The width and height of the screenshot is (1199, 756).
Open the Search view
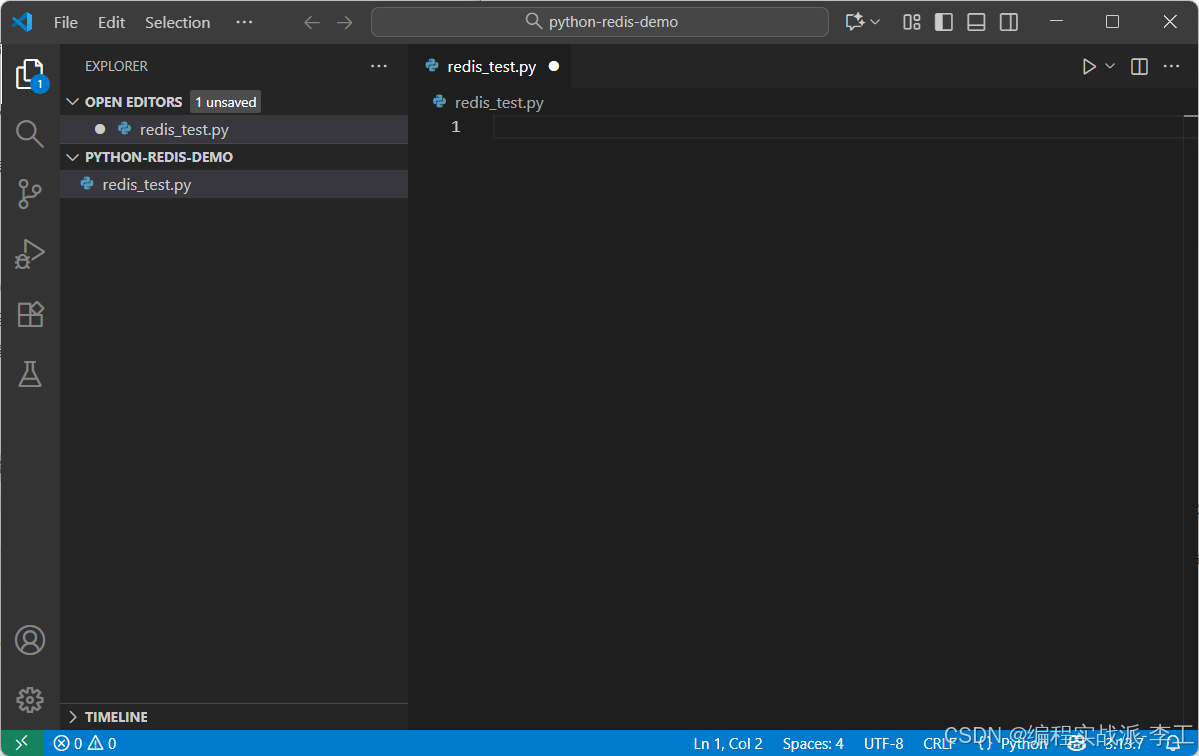point(30,134)
